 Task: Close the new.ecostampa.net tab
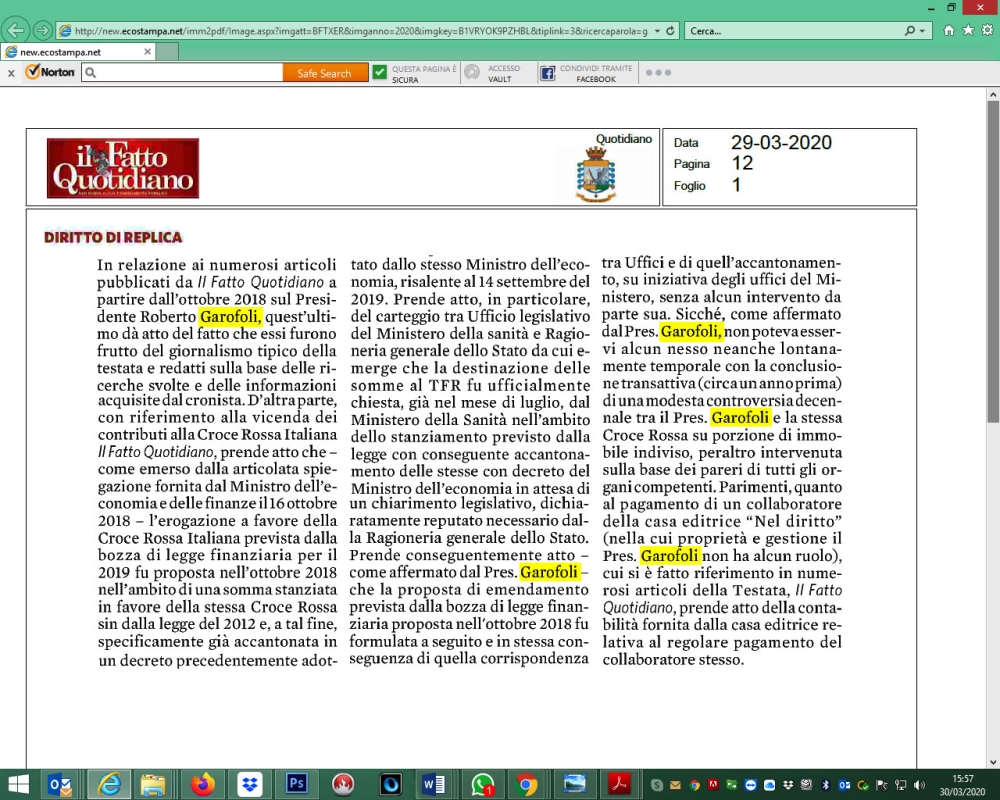[147, 52]
